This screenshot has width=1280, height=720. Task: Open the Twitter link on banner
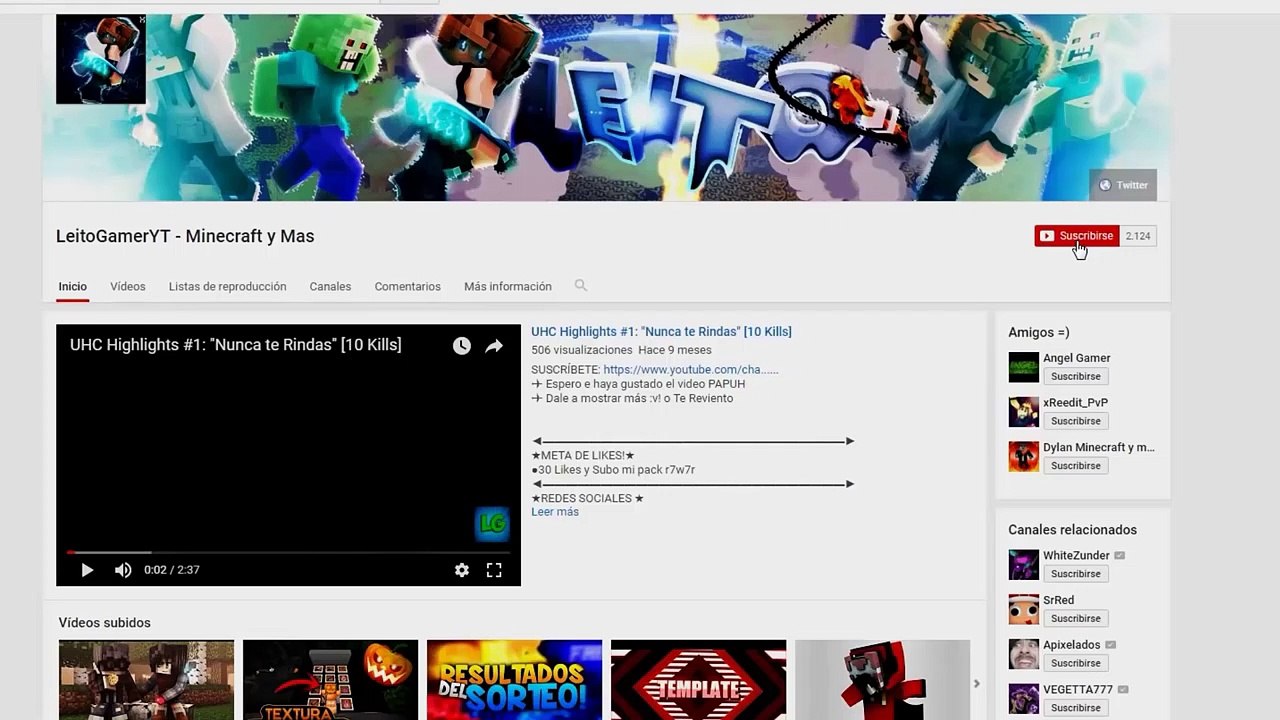point(1123,185)
